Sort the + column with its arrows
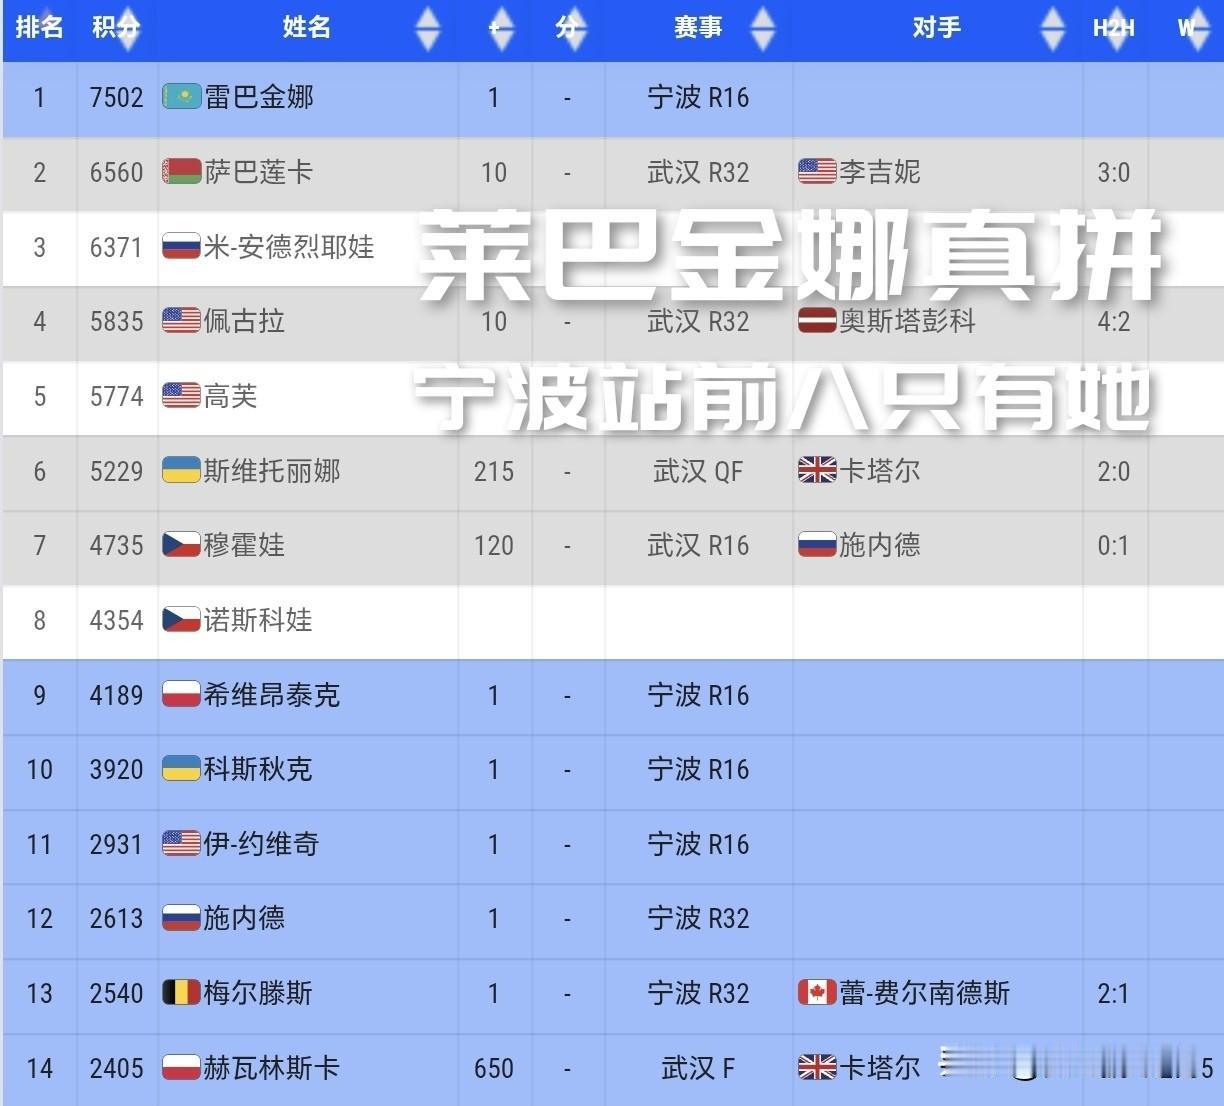Screen dimensions: 1224x1106 coord(501,28)
